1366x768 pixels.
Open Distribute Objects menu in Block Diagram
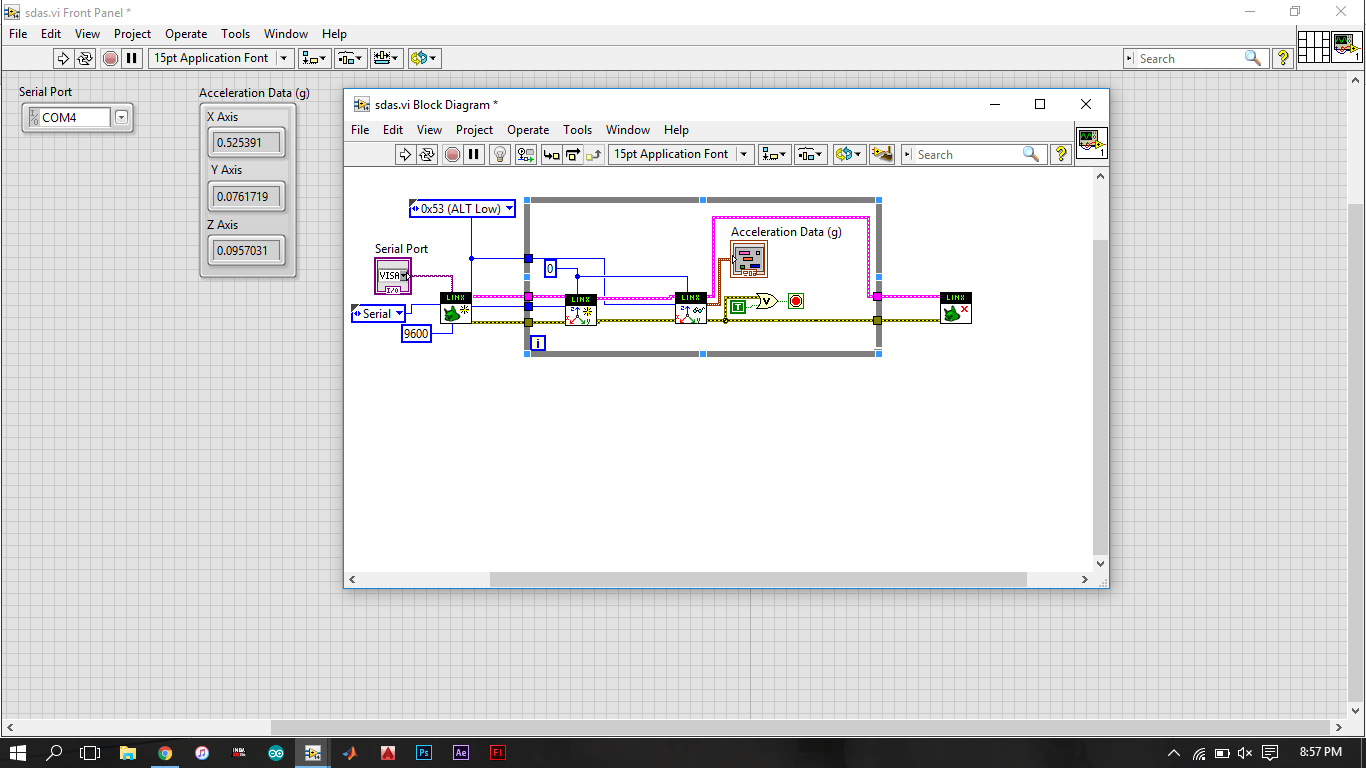tap(811, 154)
